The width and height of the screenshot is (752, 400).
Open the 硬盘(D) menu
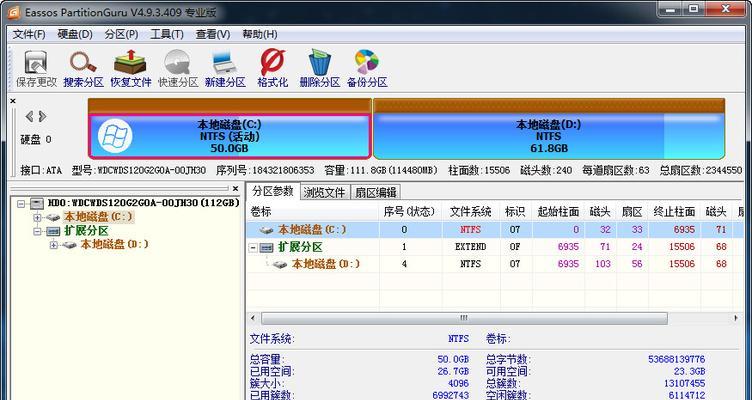(75, 35)
